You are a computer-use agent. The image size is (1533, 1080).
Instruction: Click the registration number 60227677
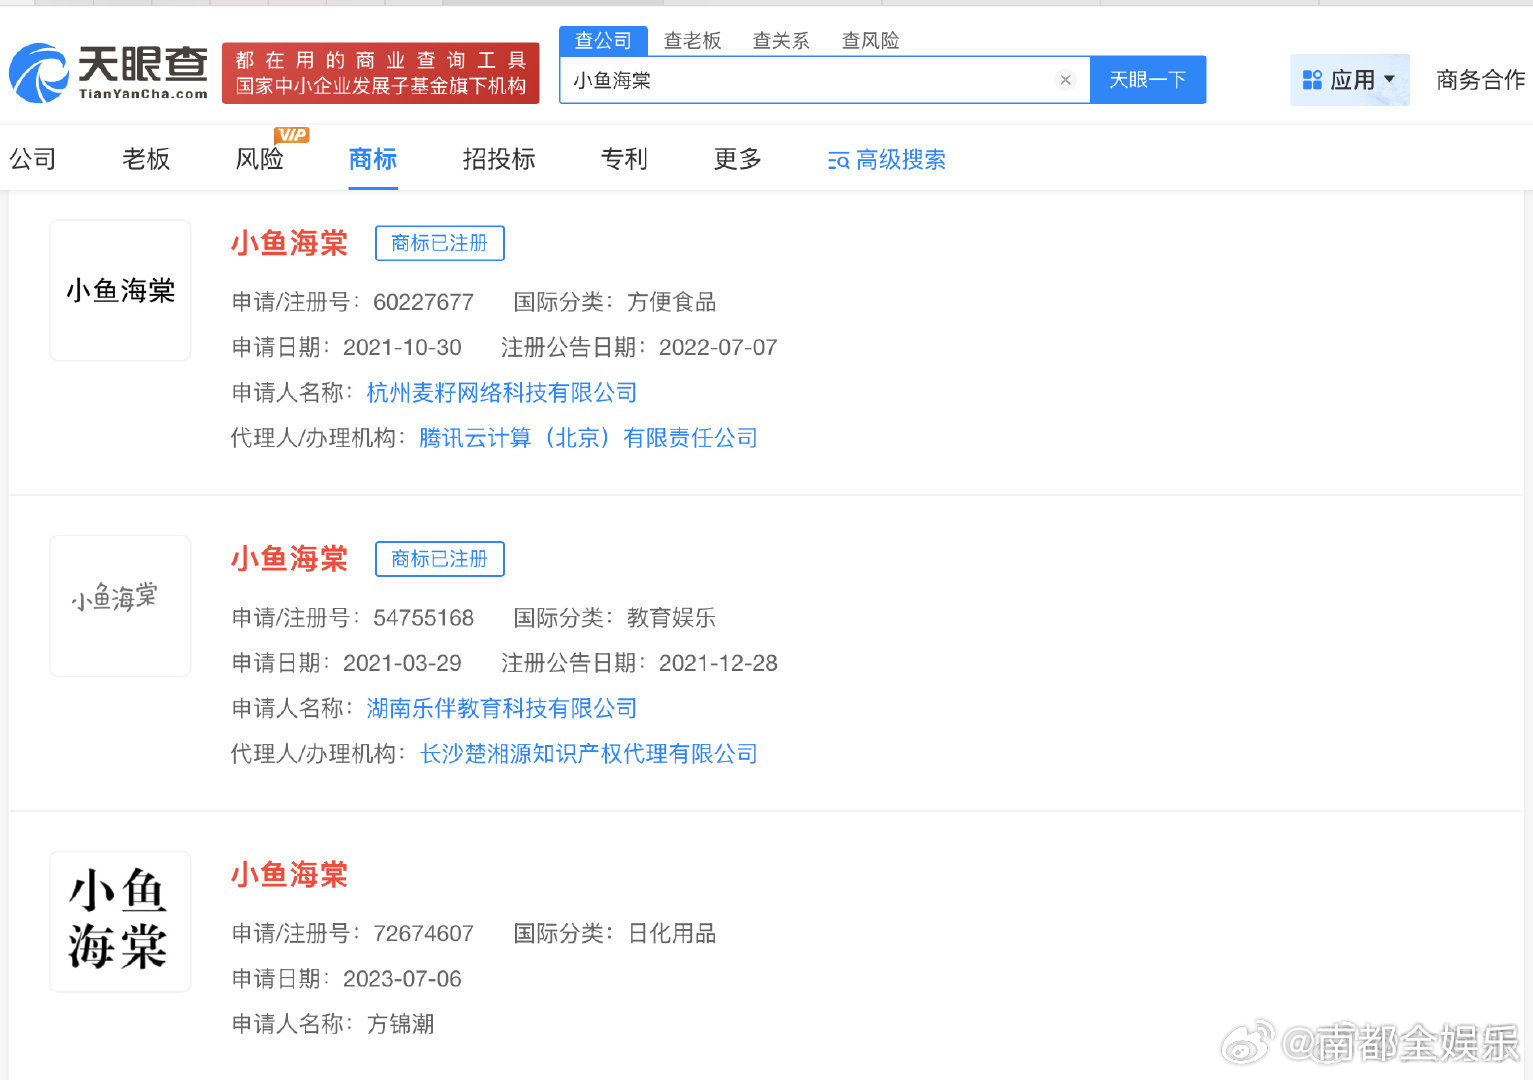click(x=423, y=302)
